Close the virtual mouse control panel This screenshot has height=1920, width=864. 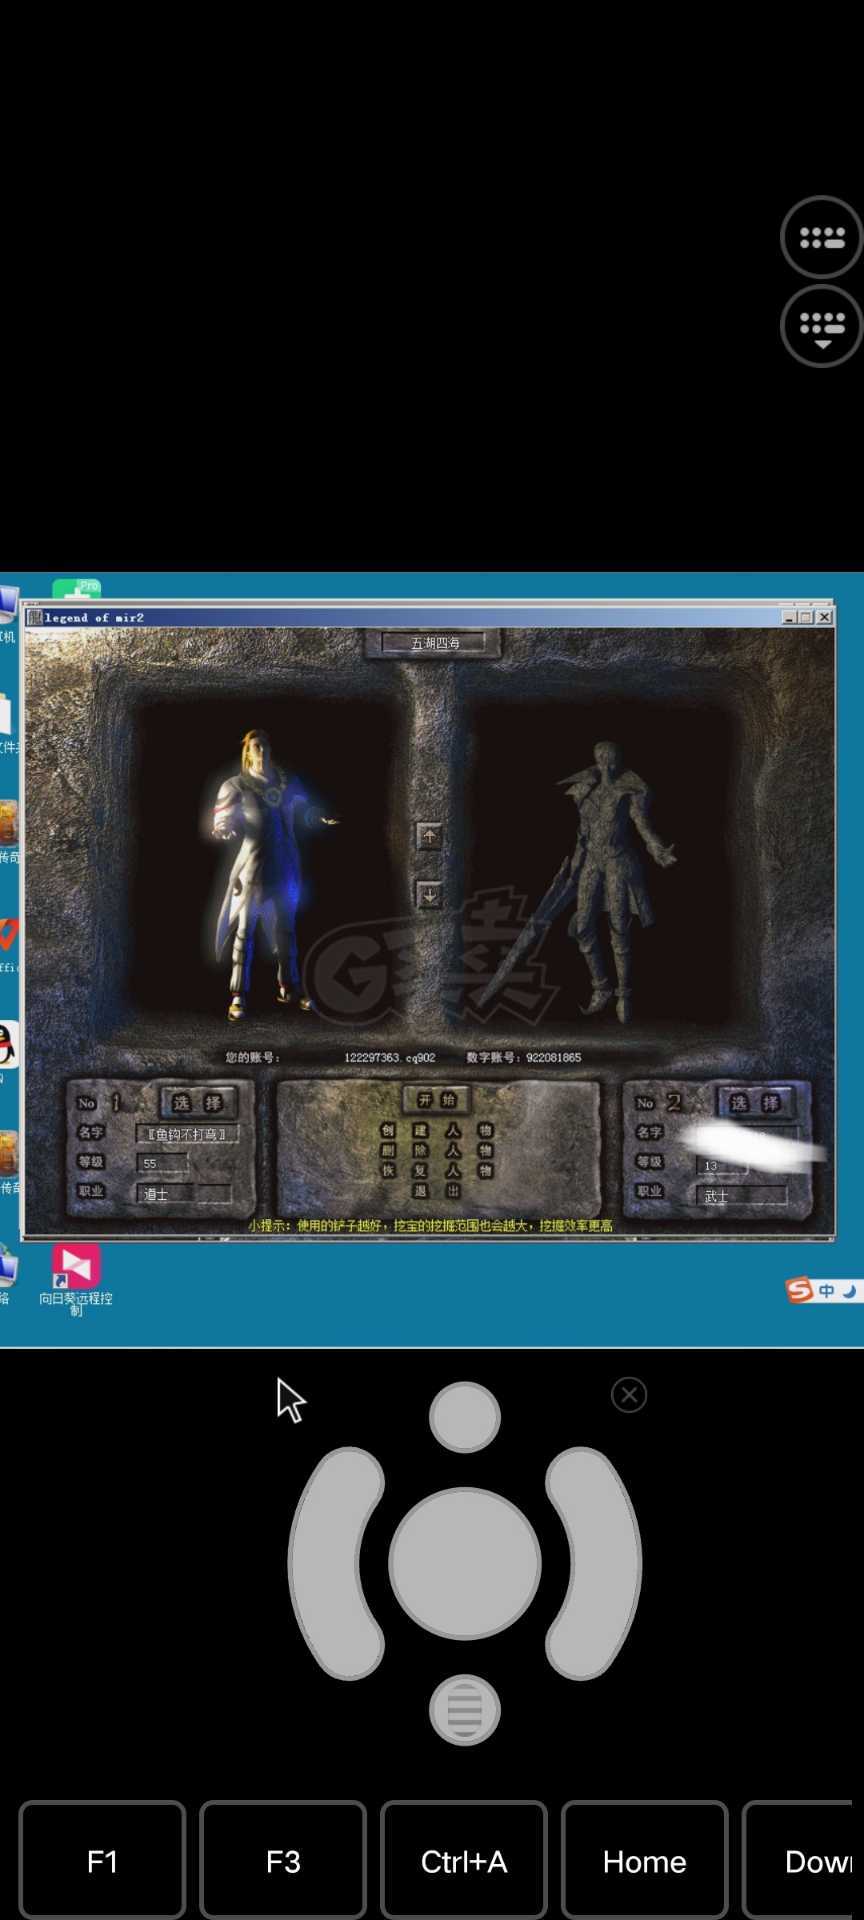tap(629, 1395)
